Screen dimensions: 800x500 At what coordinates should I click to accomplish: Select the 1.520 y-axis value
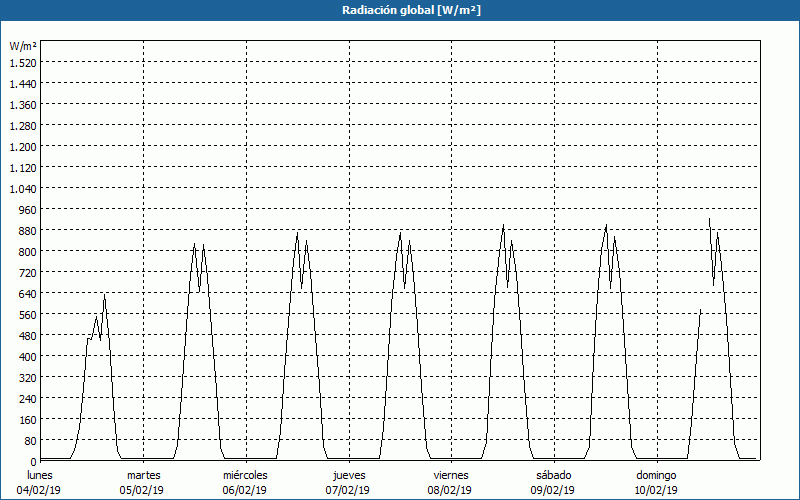click(x=23, y=62)
